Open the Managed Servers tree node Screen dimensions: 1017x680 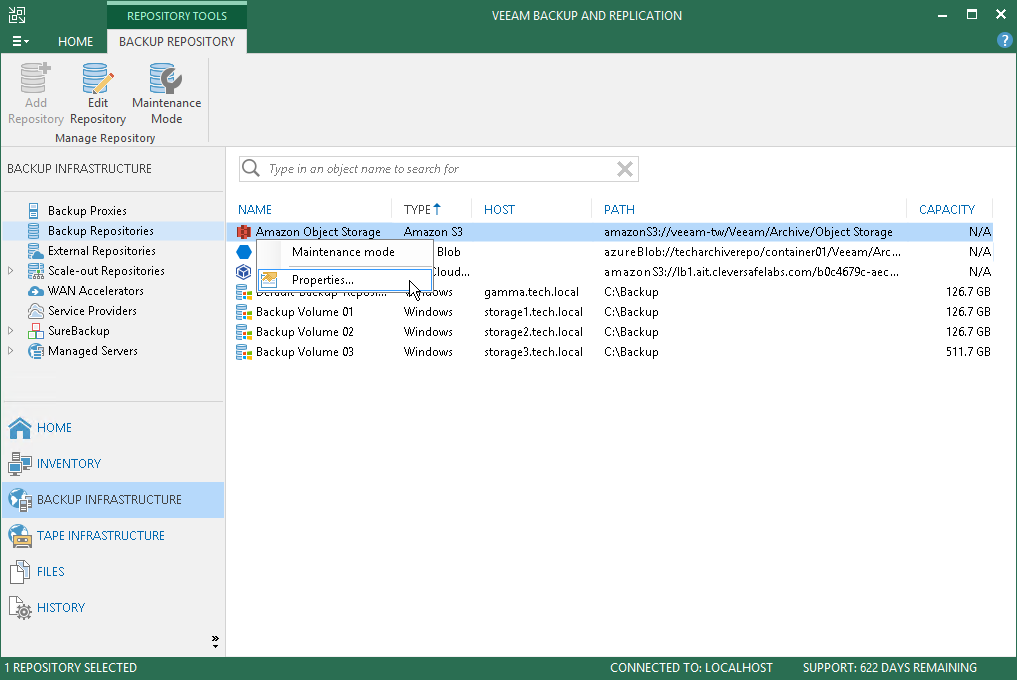[93, 352]
